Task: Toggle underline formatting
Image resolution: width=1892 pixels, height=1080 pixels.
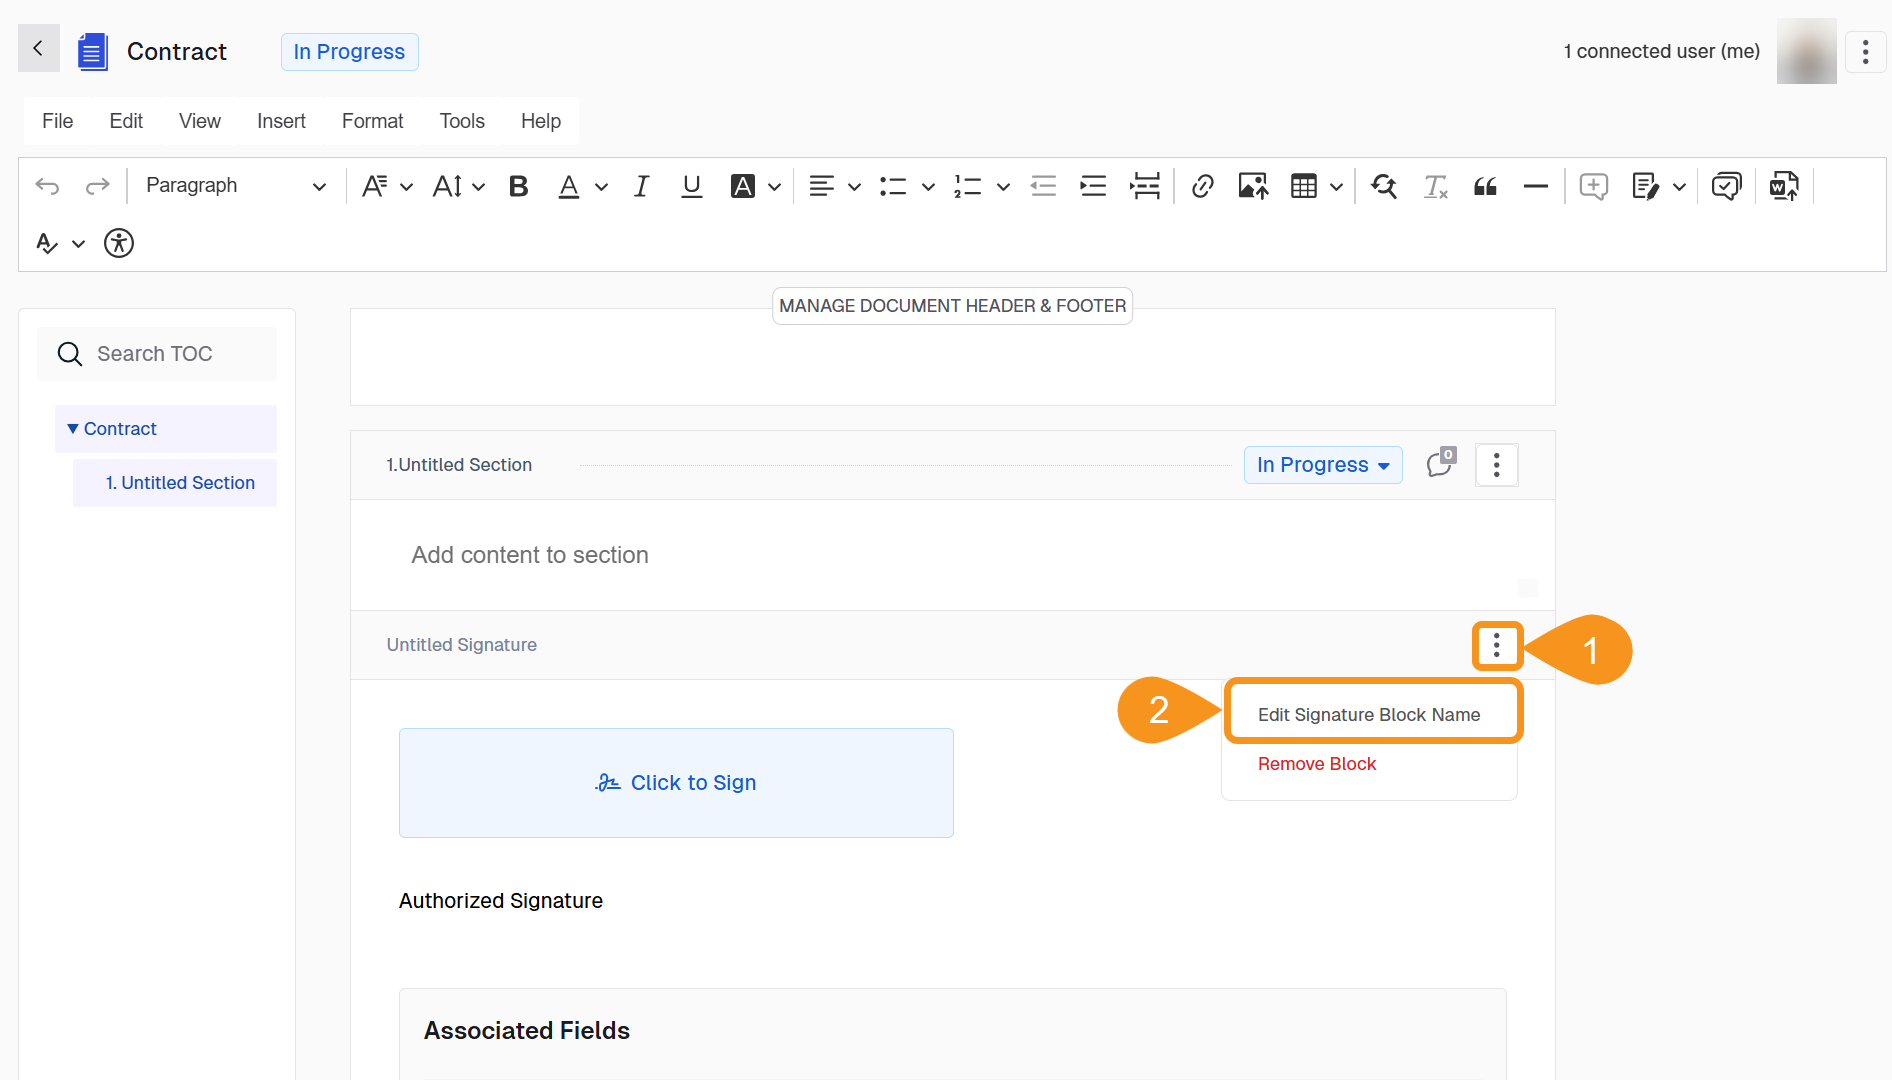Action: pyautogui.click(x=691, y=186)
